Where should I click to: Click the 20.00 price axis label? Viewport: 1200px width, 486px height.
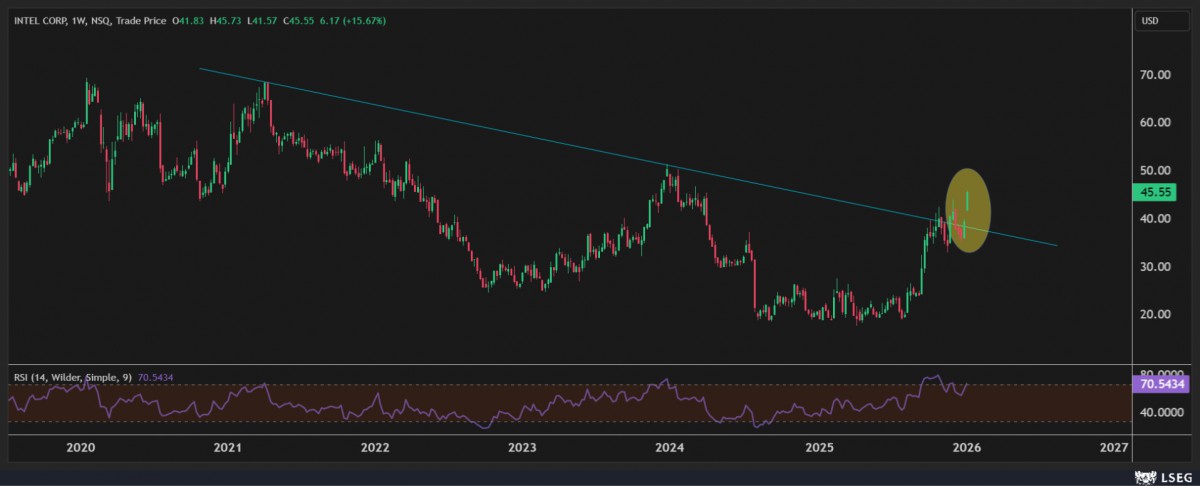pyautogui.click(x=1155, y=314)
